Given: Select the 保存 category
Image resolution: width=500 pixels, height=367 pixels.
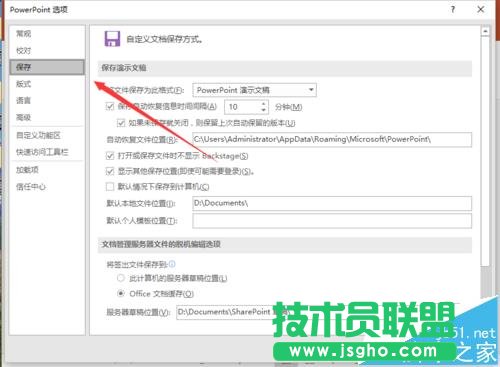Looking at the screenshot, I should tap(47, 67).
